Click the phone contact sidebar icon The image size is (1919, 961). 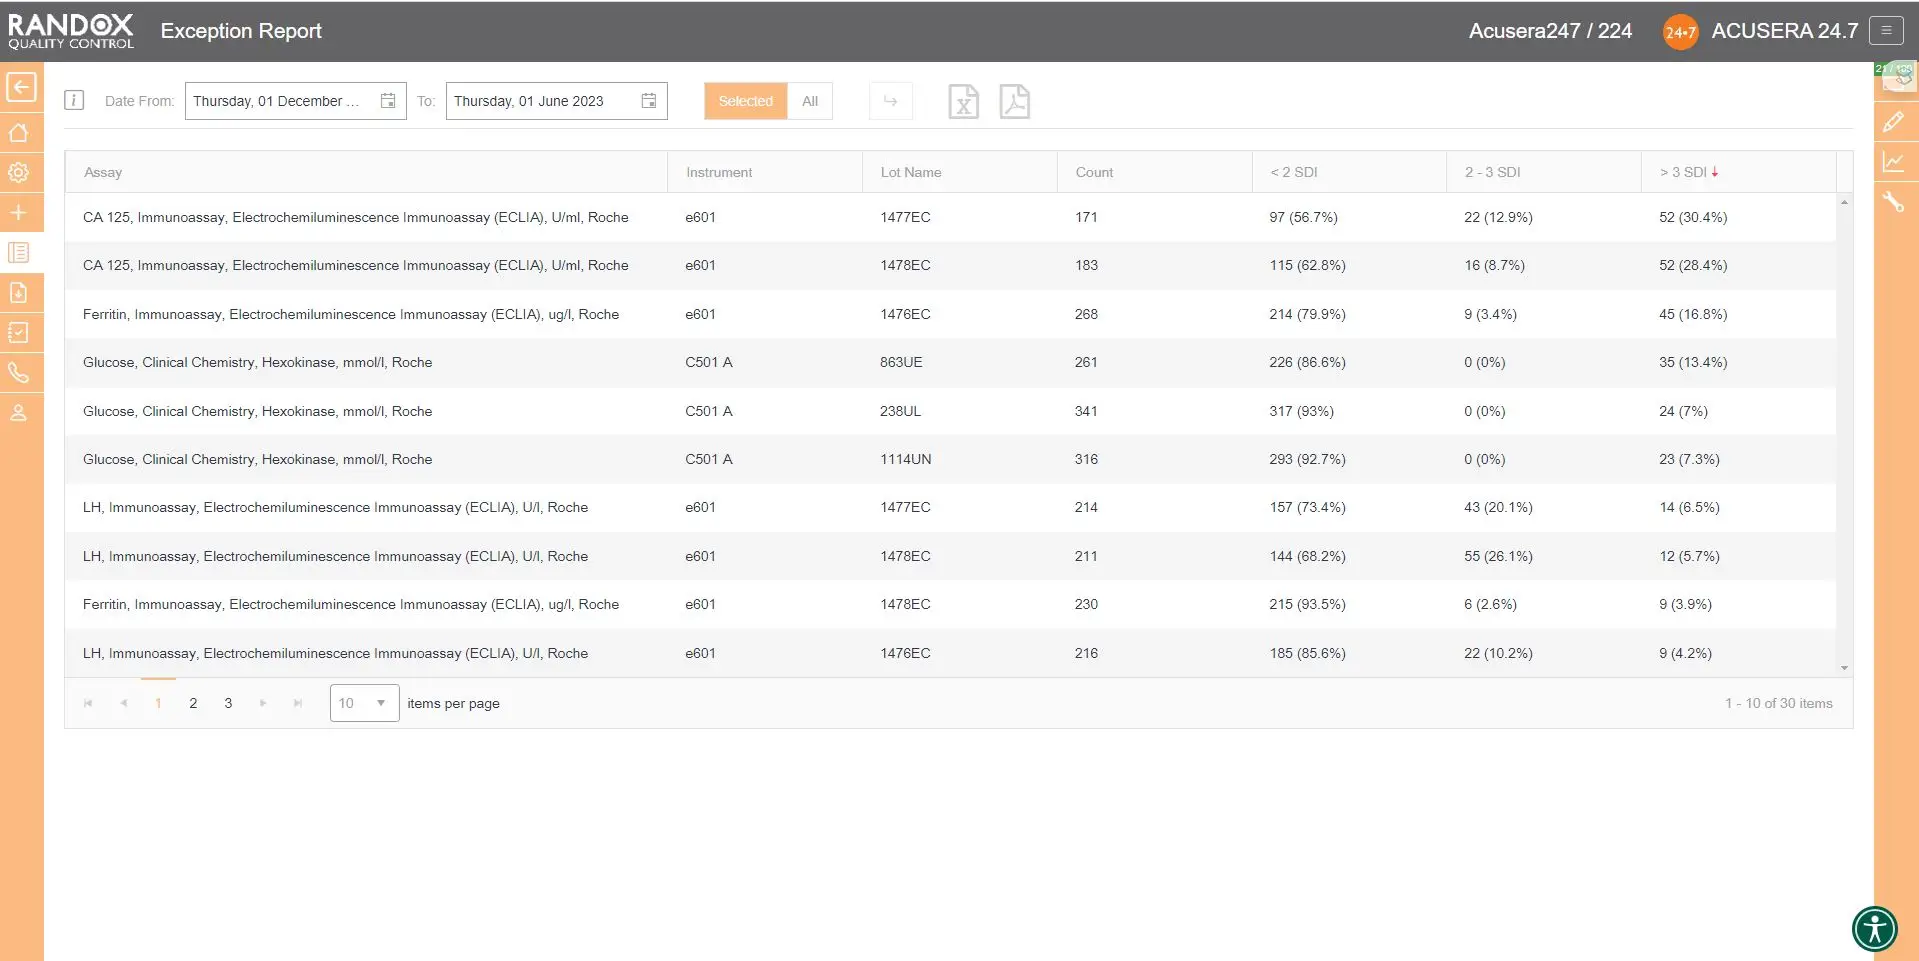pos(19,373)
